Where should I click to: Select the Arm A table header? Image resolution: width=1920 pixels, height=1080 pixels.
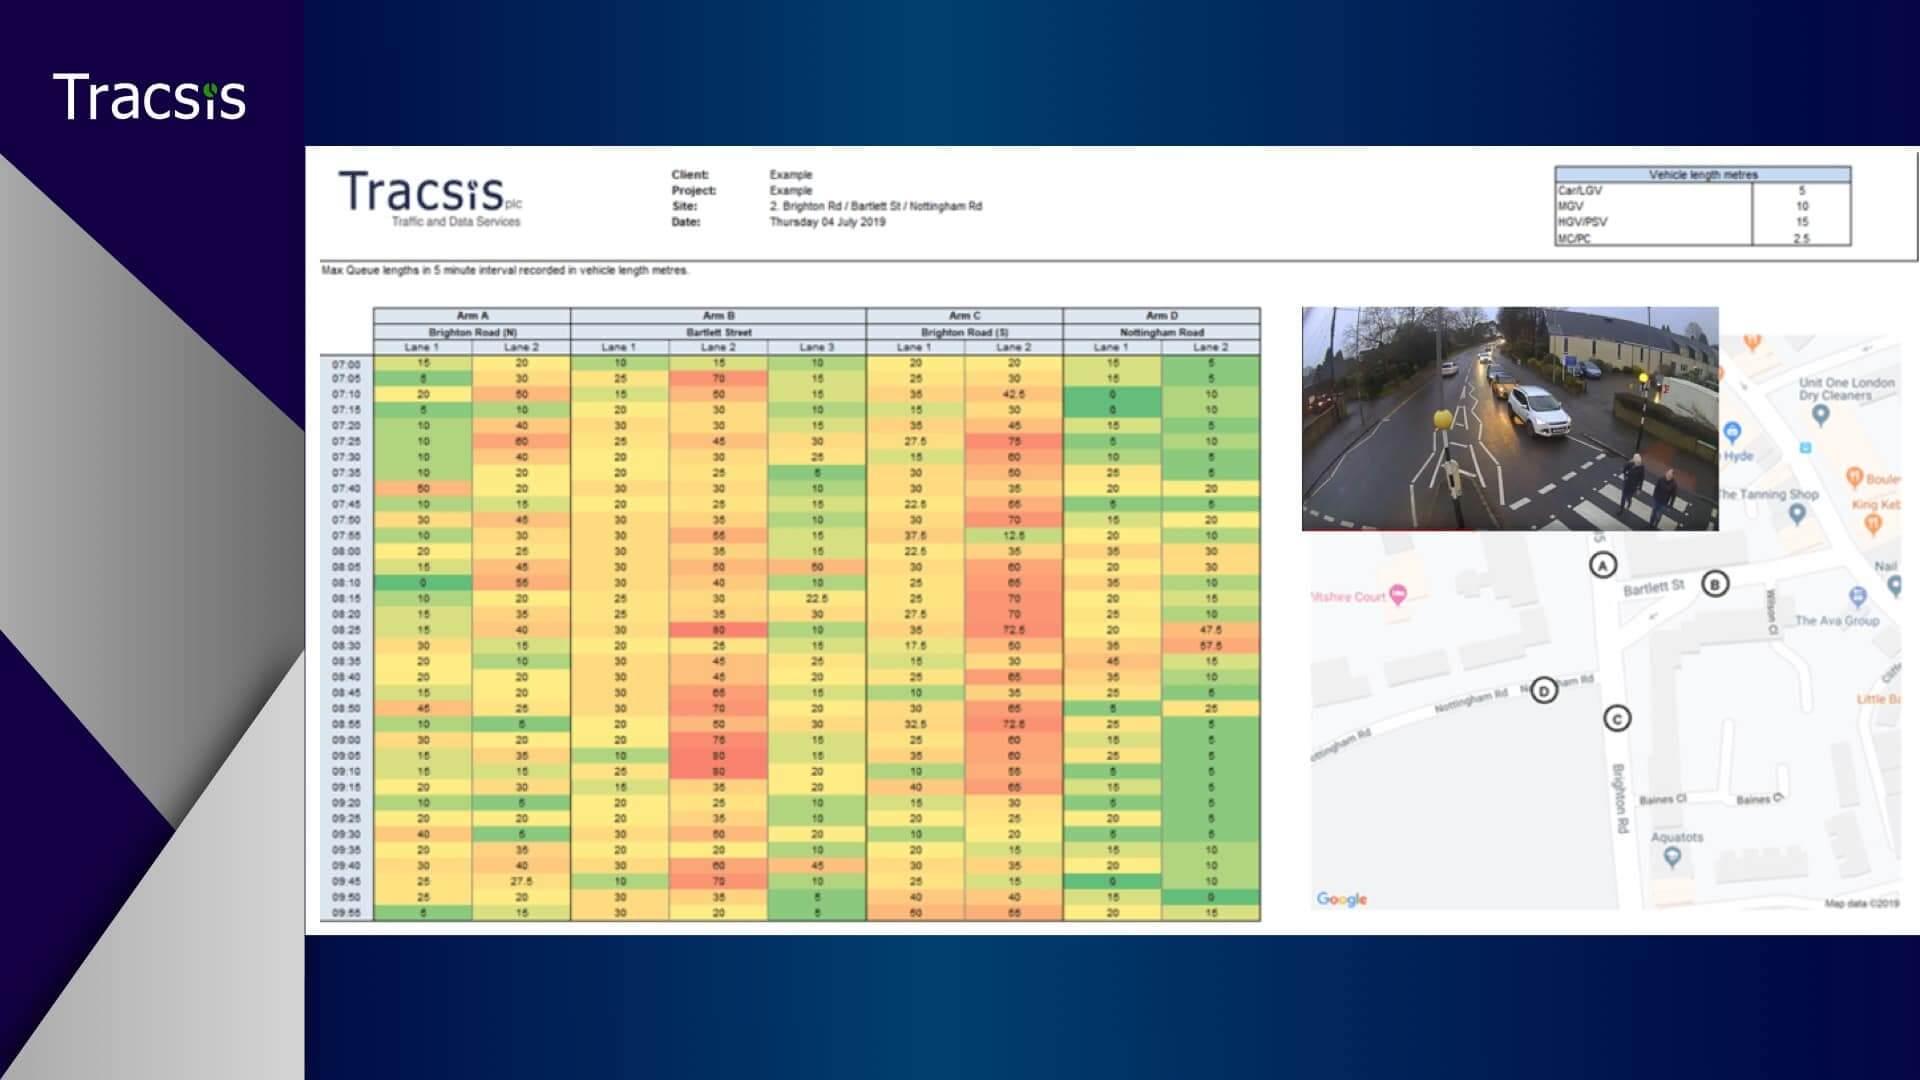(472, 316)
